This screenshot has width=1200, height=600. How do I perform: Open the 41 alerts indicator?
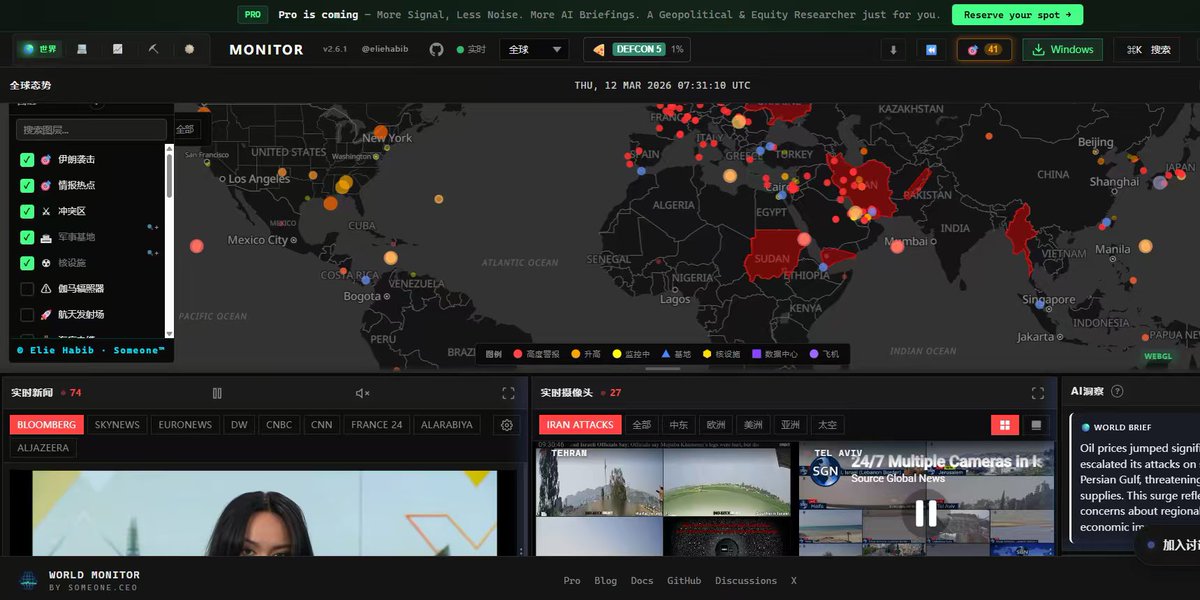[x=983, y=50]
